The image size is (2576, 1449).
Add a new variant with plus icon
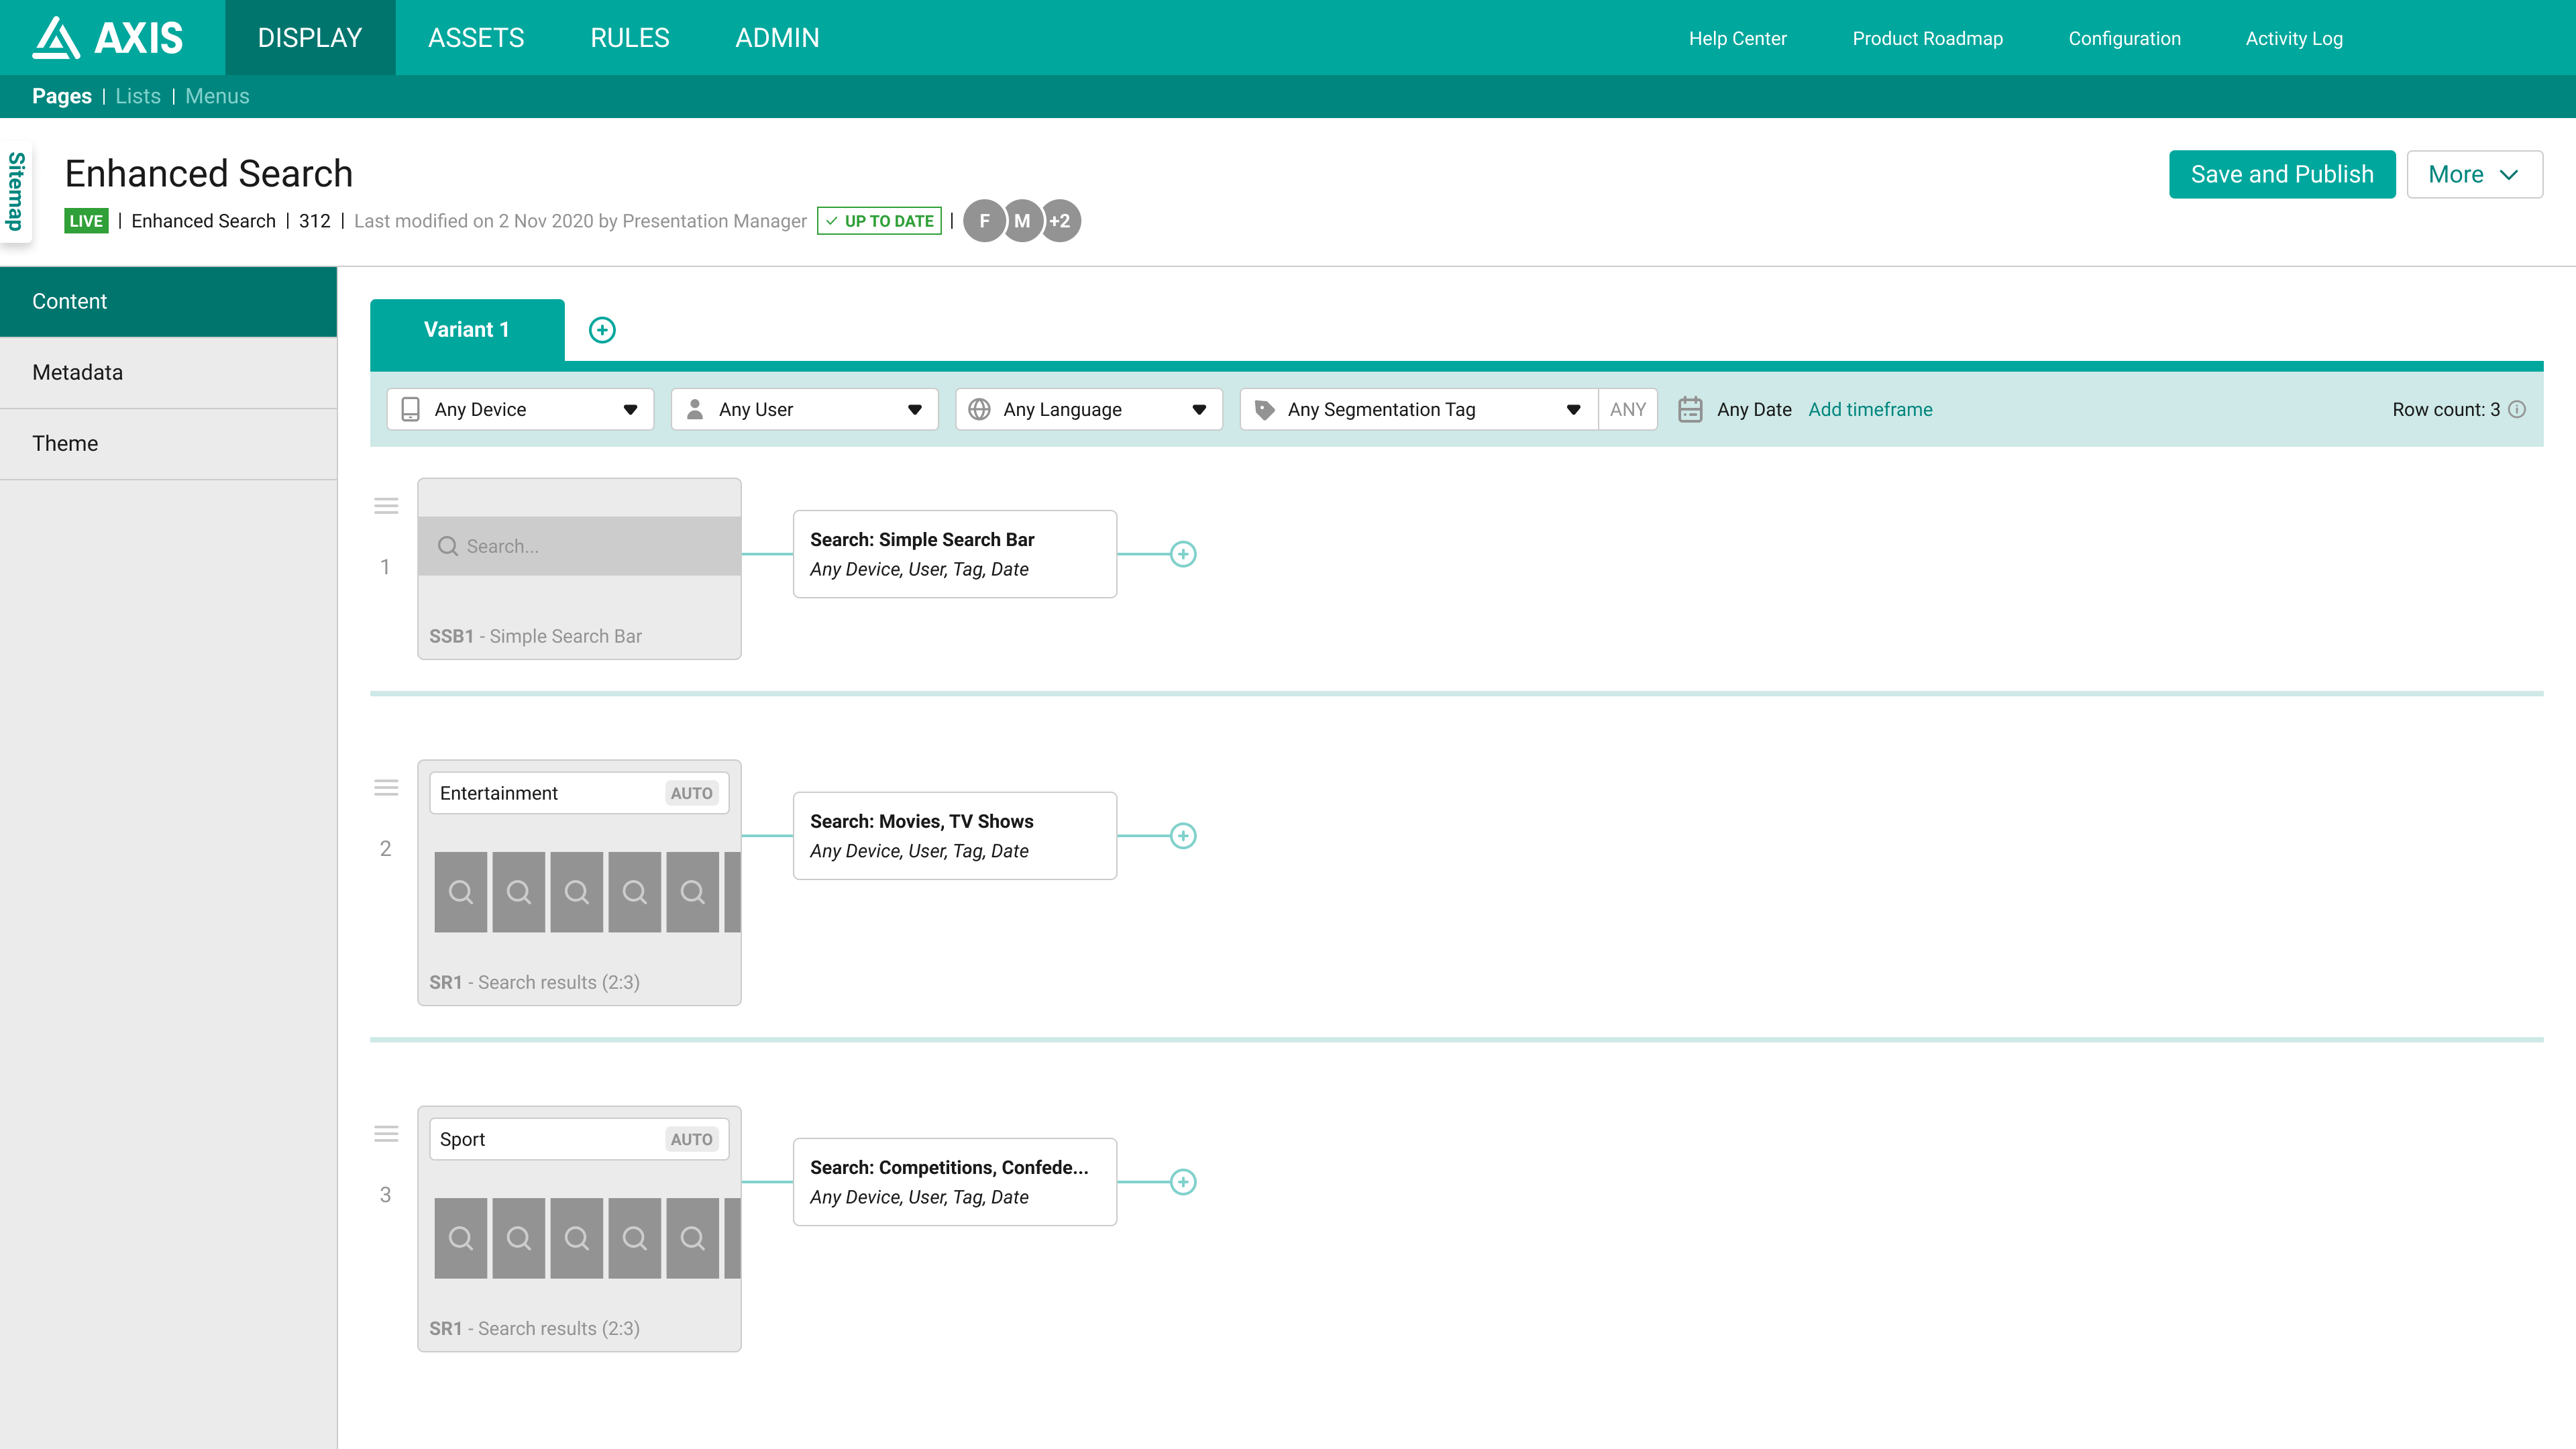tap(602, 330)
